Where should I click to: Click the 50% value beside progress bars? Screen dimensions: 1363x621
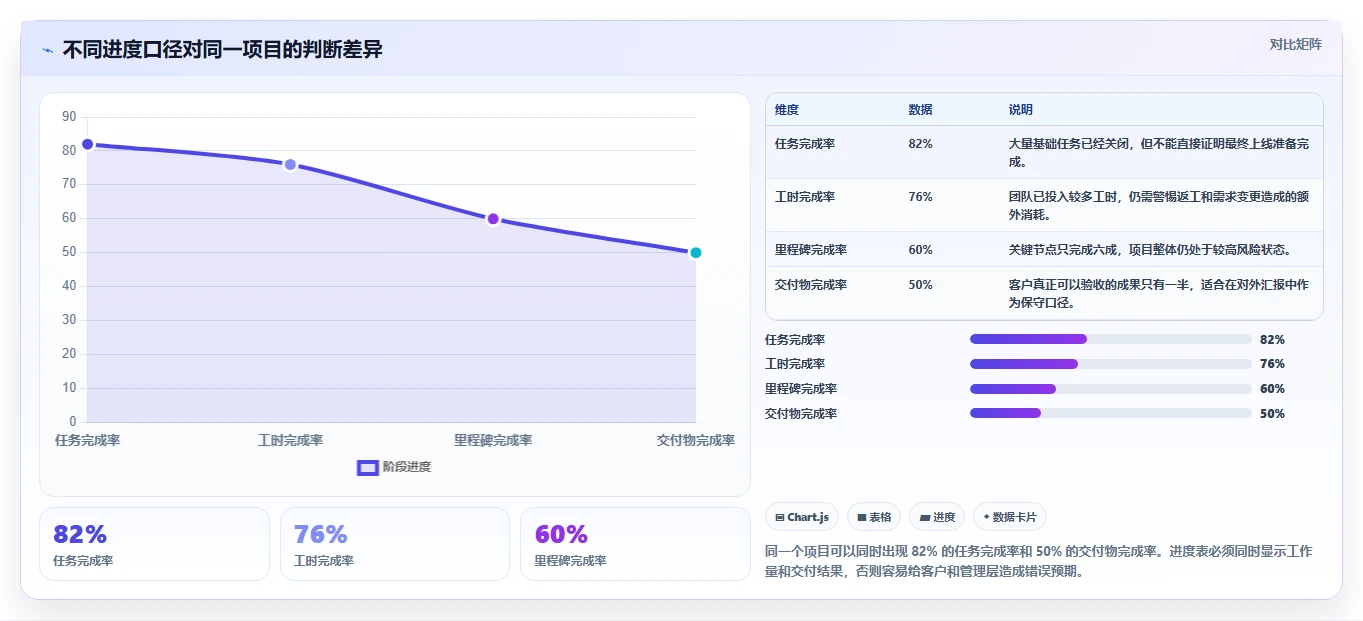pos(1272,413)
